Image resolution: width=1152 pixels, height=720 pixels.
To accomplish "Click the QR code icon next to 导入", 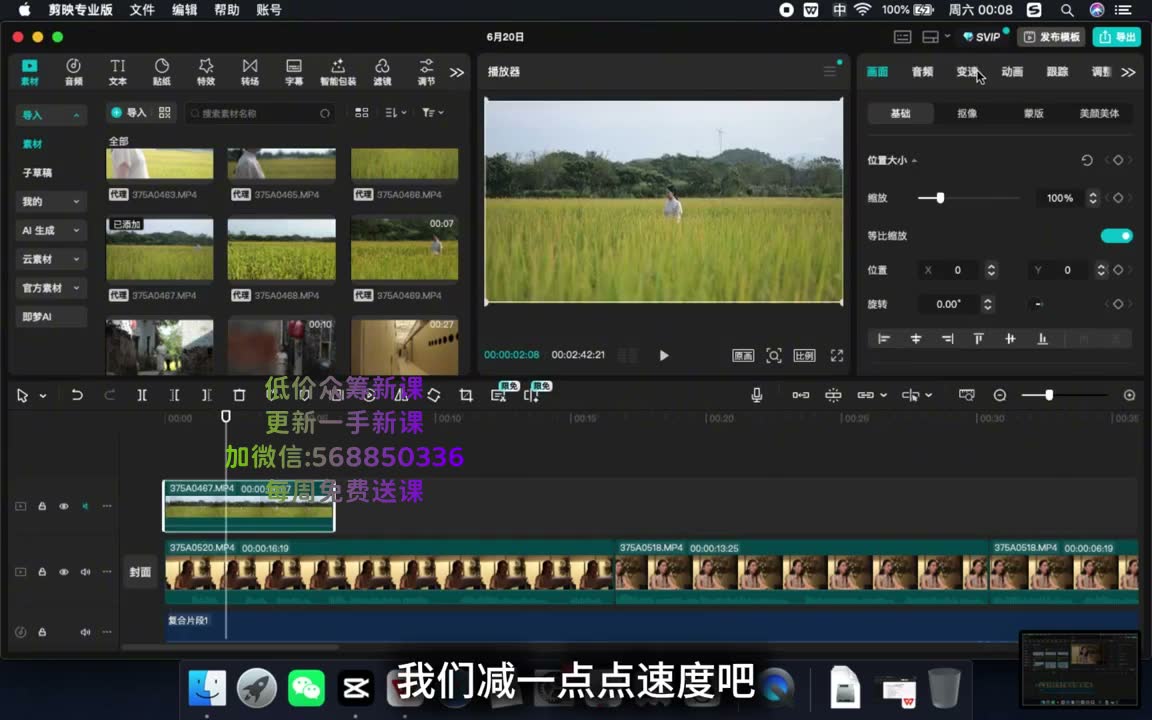I will [x=165, y=112].
